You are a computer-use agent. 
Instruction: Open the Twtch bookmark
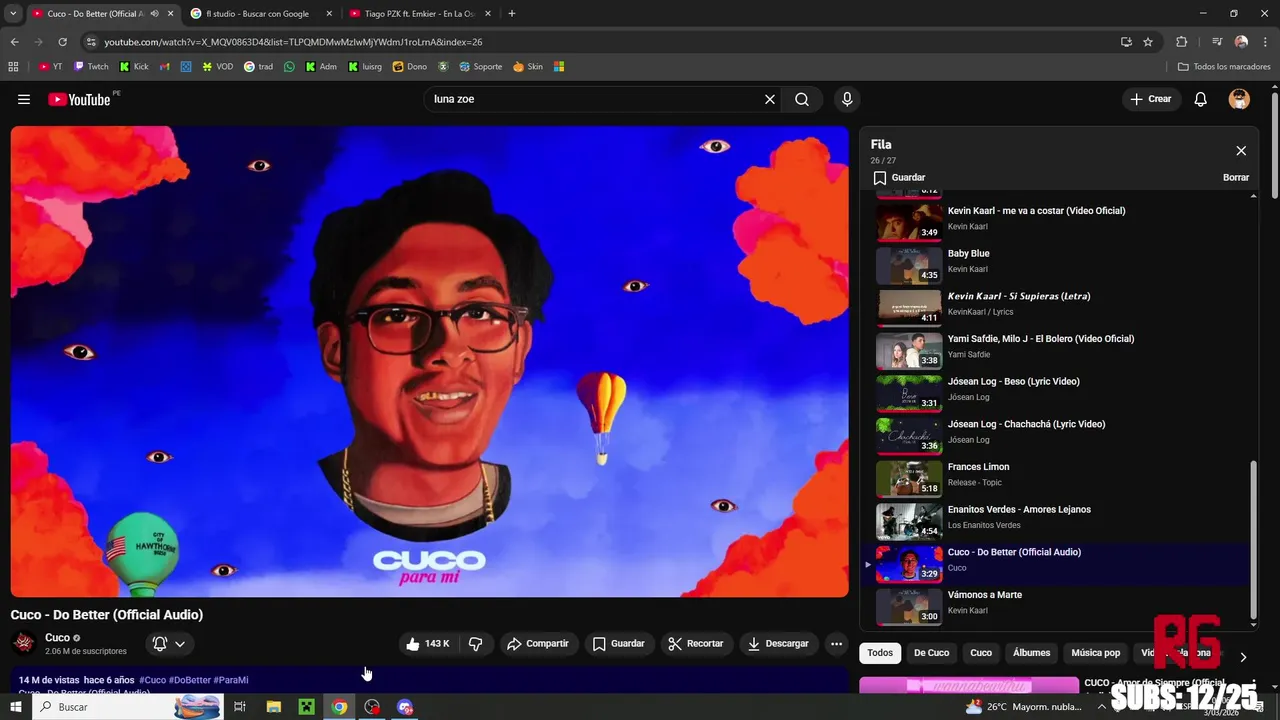[x=91, y=67]
